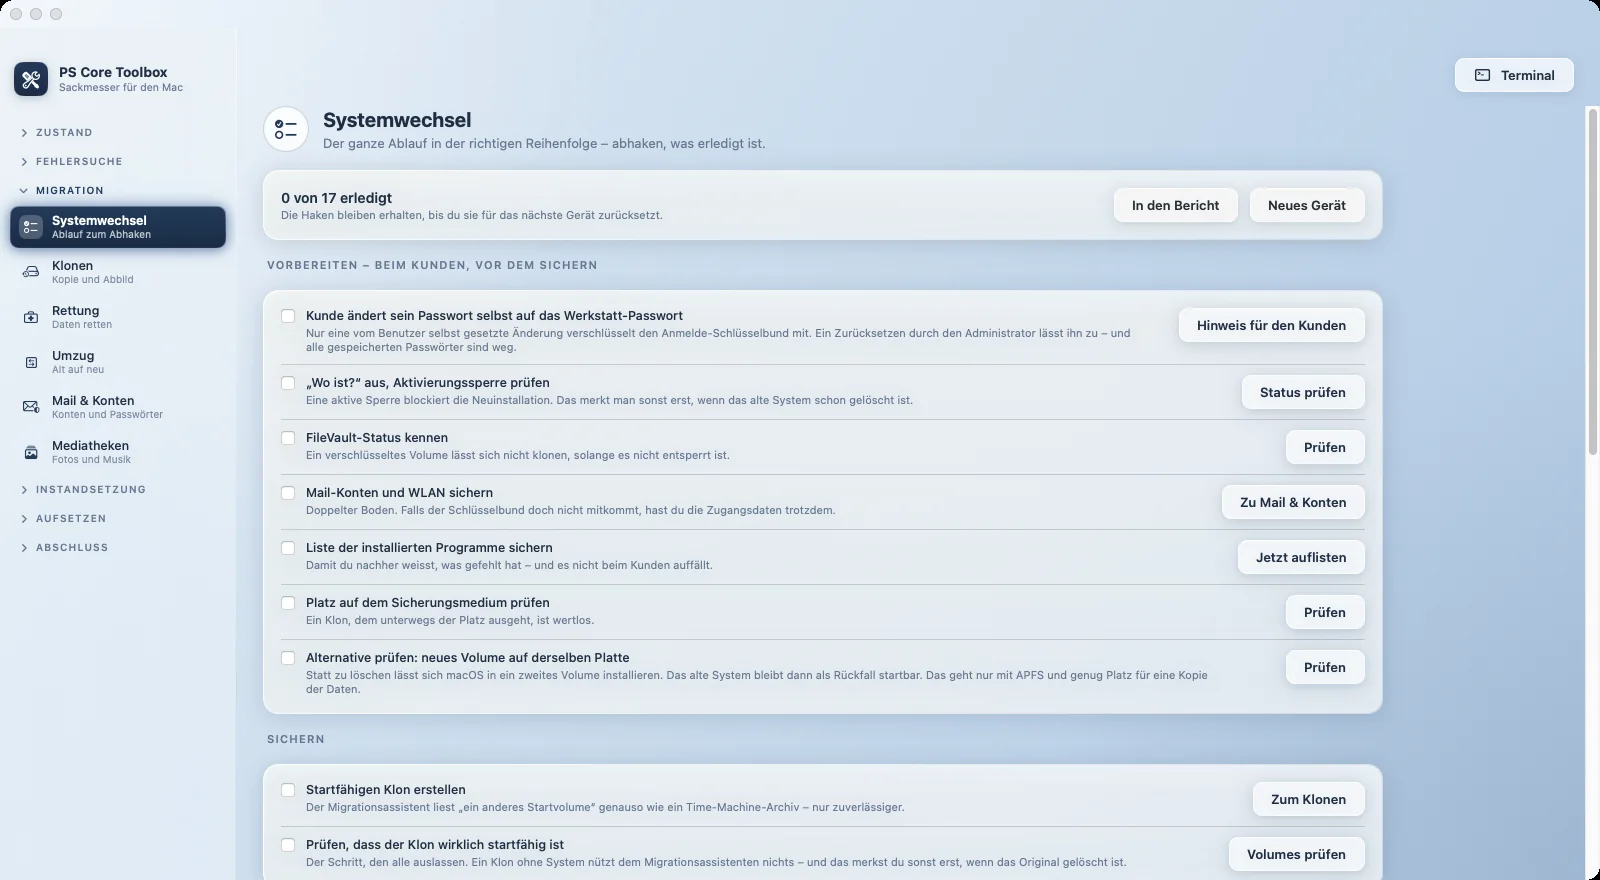The height and width of the screenshot is (880, 1600).
Task: Click the Klonen drive icon in sidebar
Action: pos(31,272)
